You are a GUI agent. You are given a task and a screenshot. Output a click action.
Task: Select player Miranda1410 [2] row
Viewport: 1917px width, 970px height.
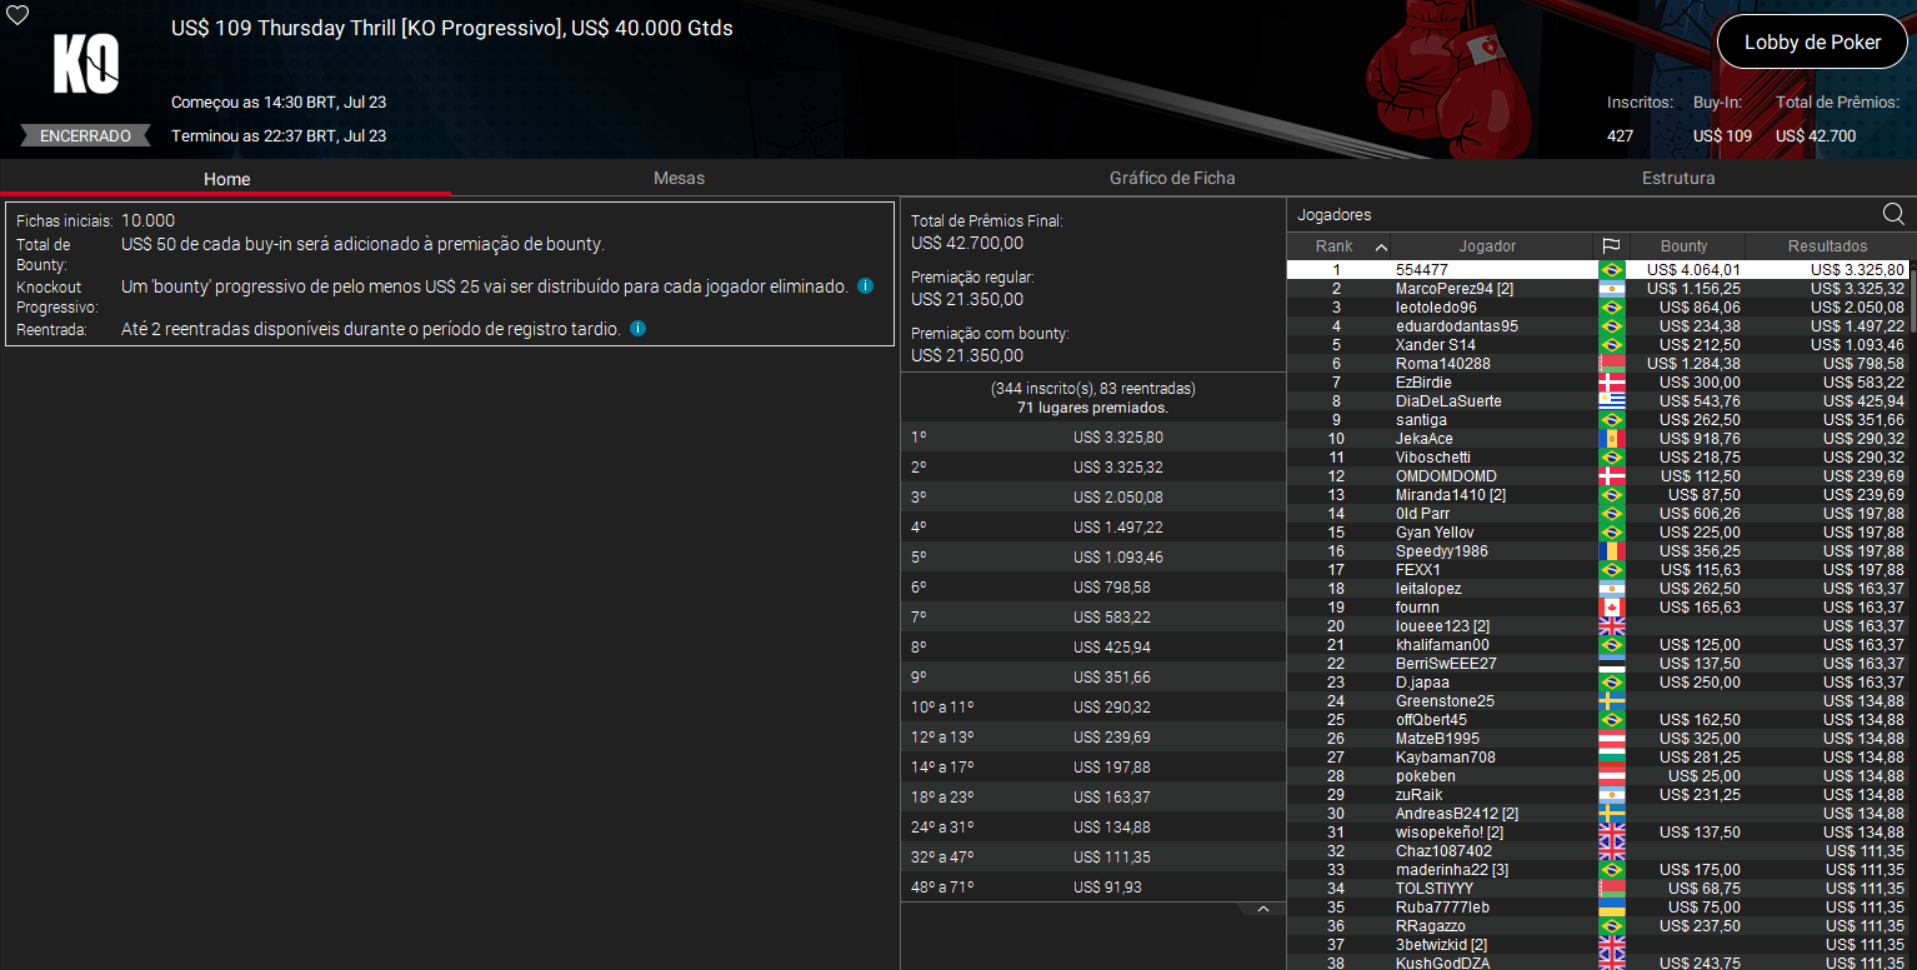point(1597,495)
